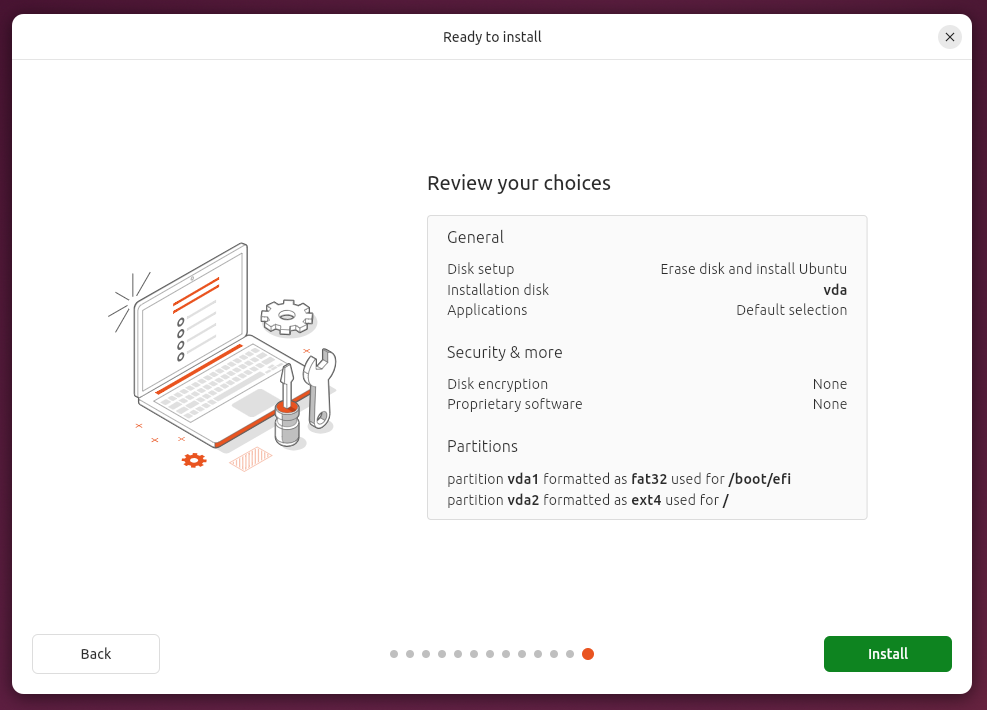This screenshot has height=710, width=987.
Task: Close the installer window
Action: [x=949, y=37]
